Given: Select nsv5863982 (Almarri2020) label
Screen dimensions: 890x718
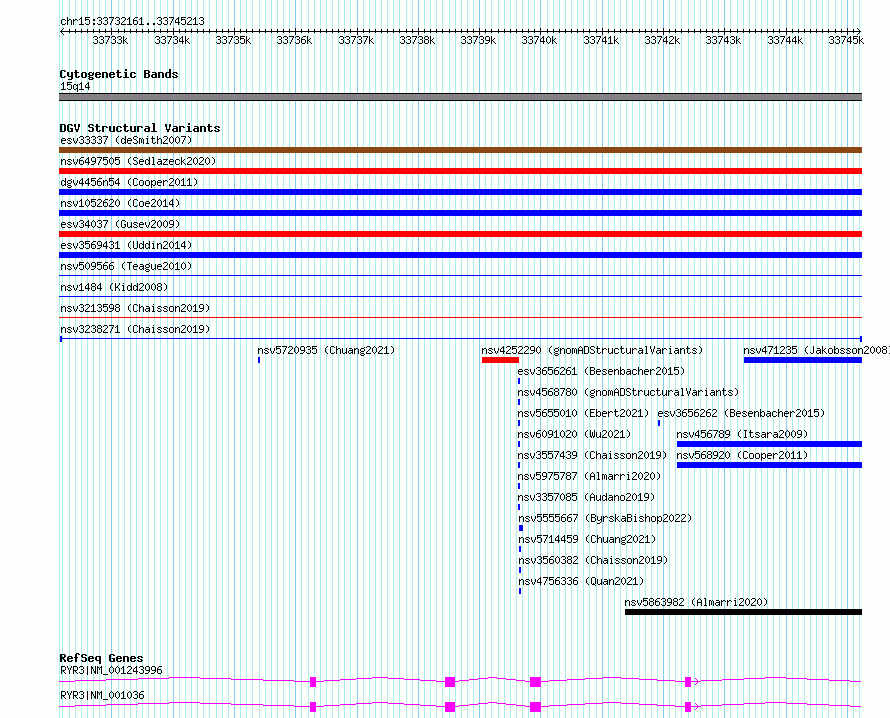Looking at the screenshot, I should tap(696, 602).
